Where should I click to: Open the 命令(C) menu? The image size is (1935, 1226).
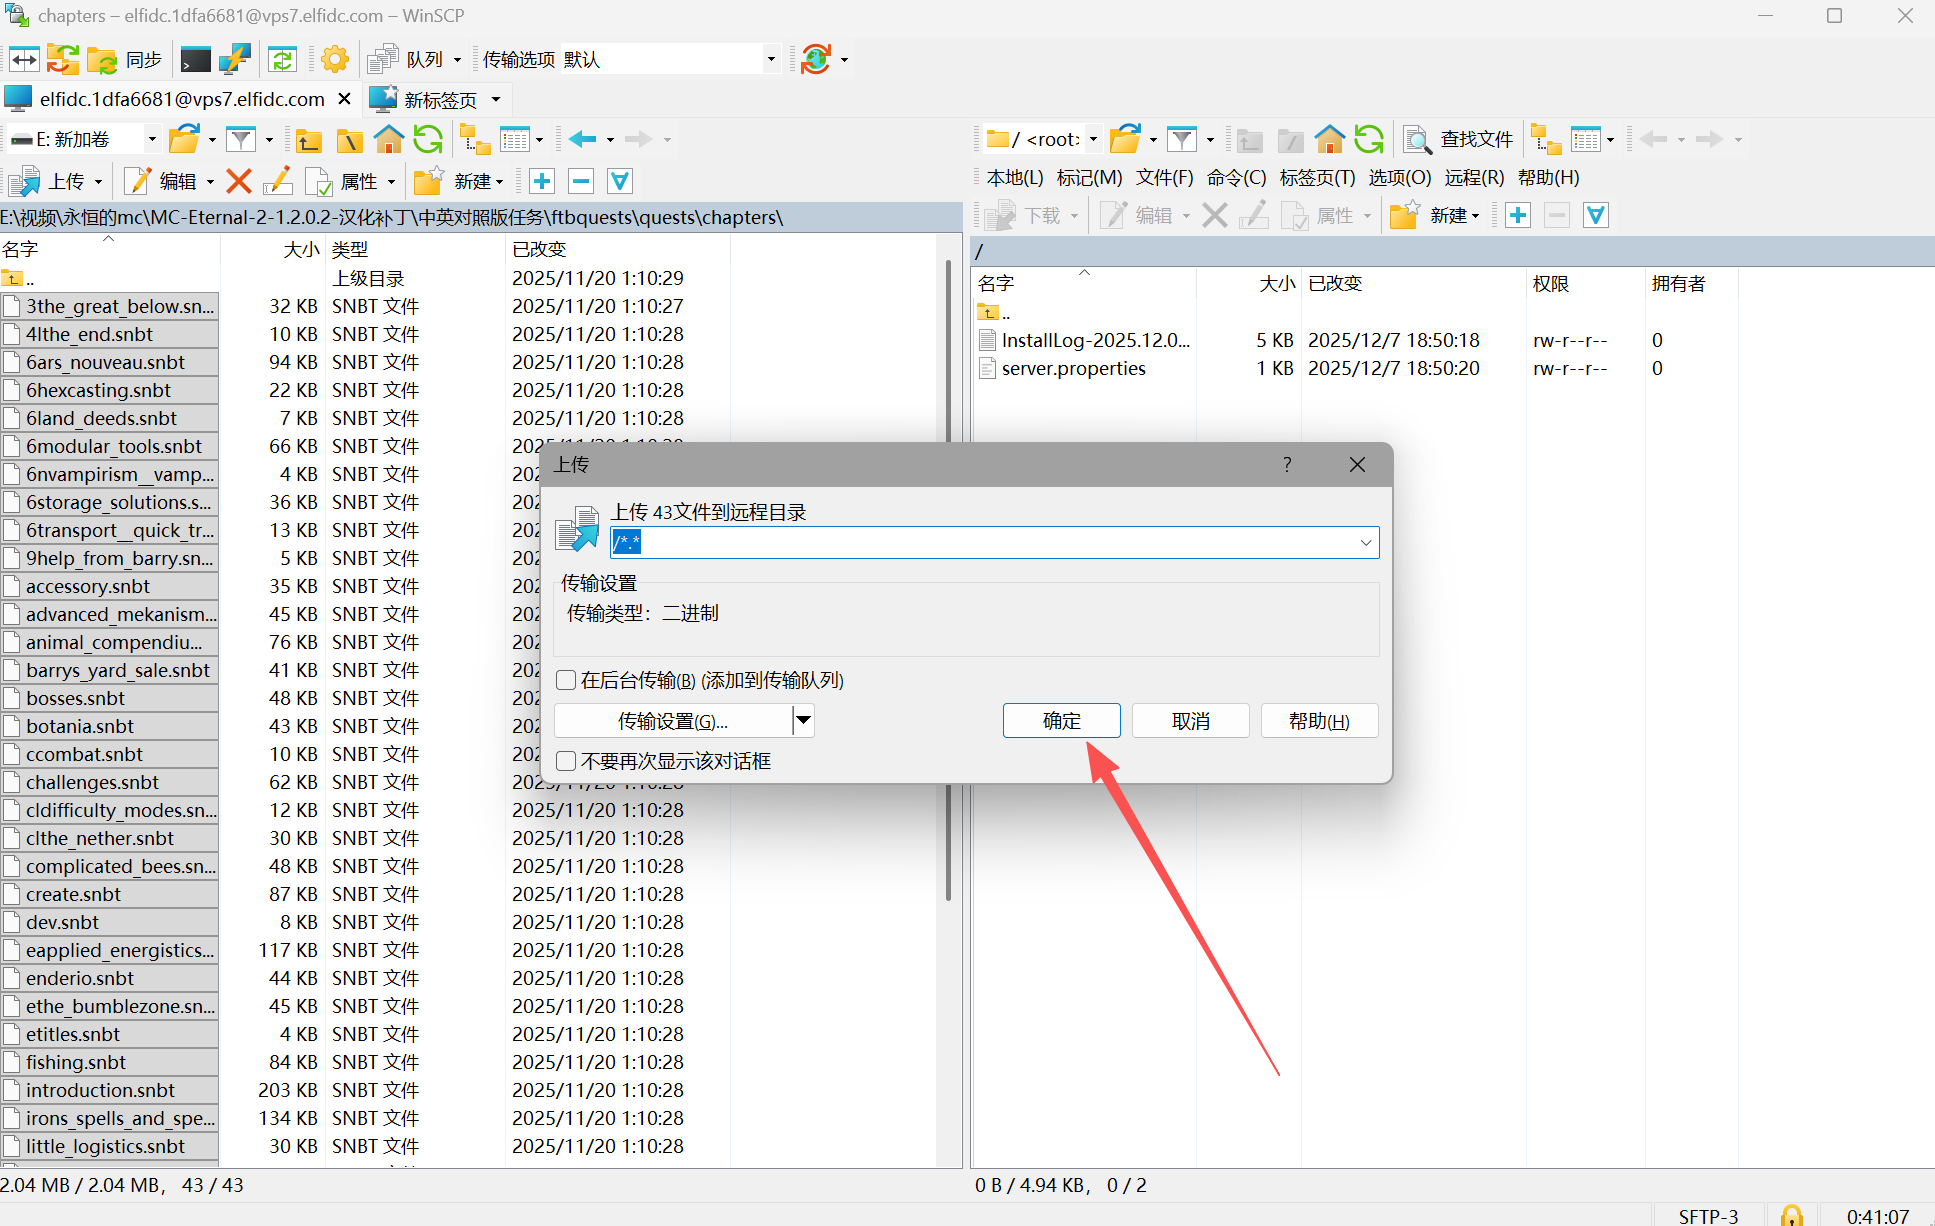[1236, 177]
